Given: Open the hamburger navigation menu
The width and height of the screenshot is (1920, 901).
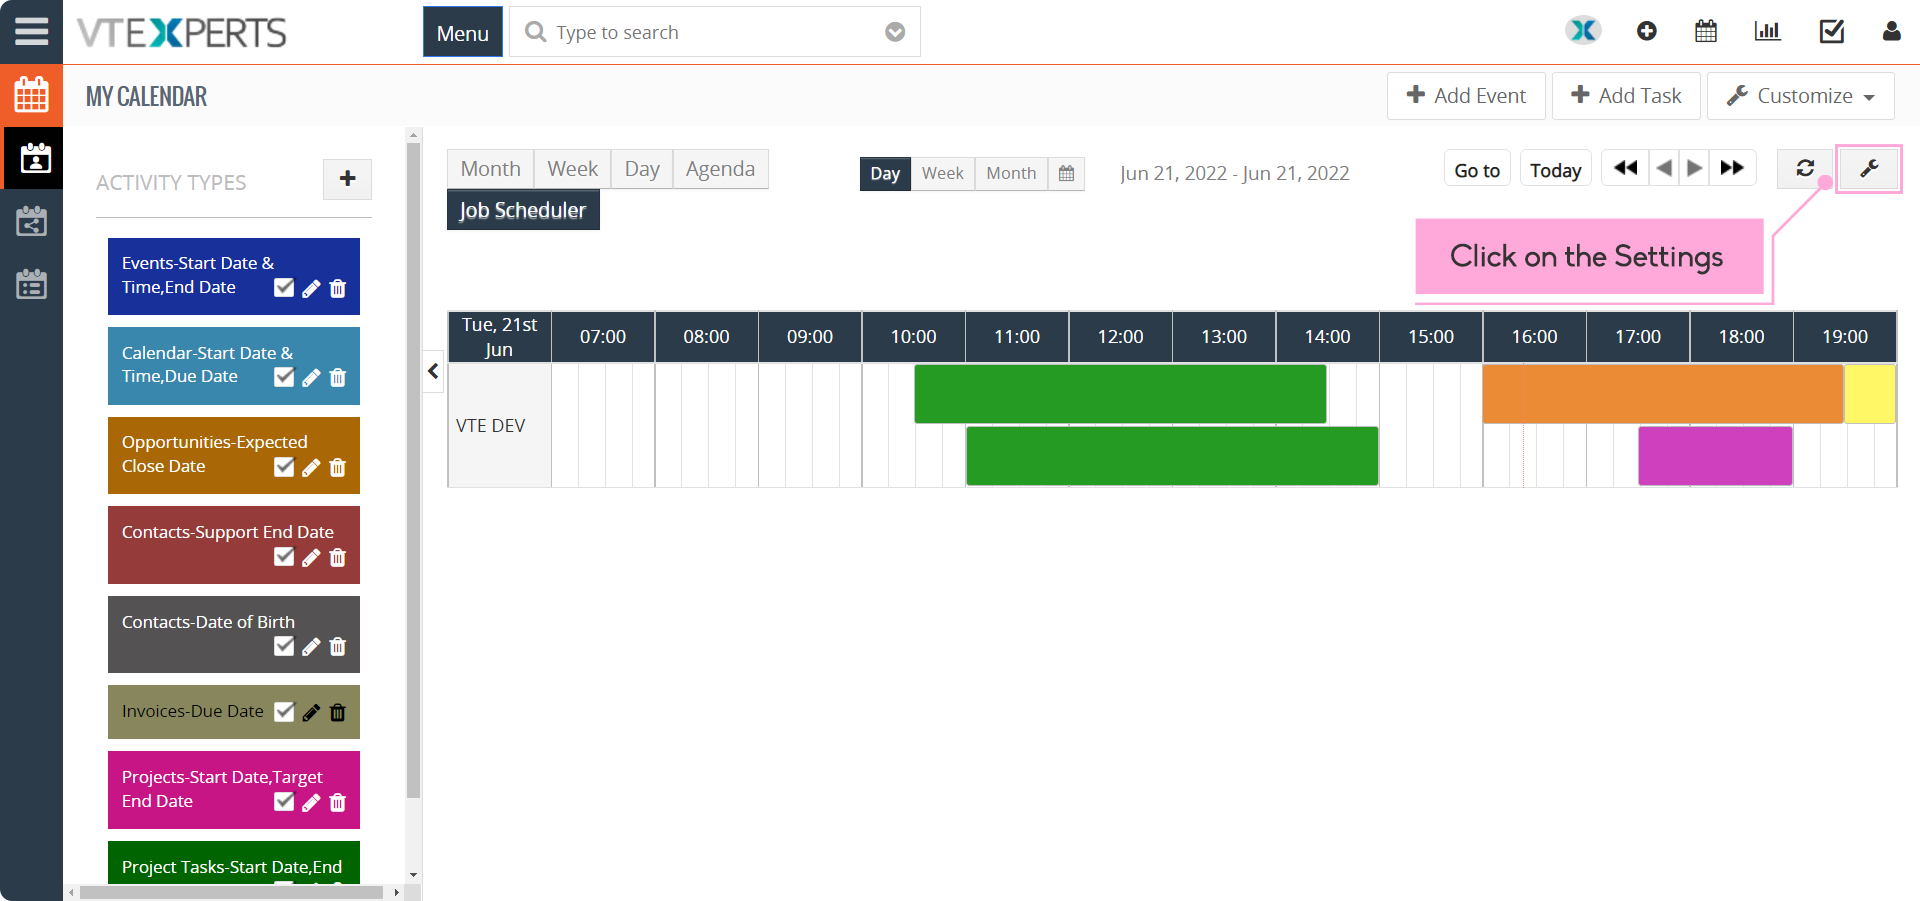Looking at the screenshot, I should (31, 31).
